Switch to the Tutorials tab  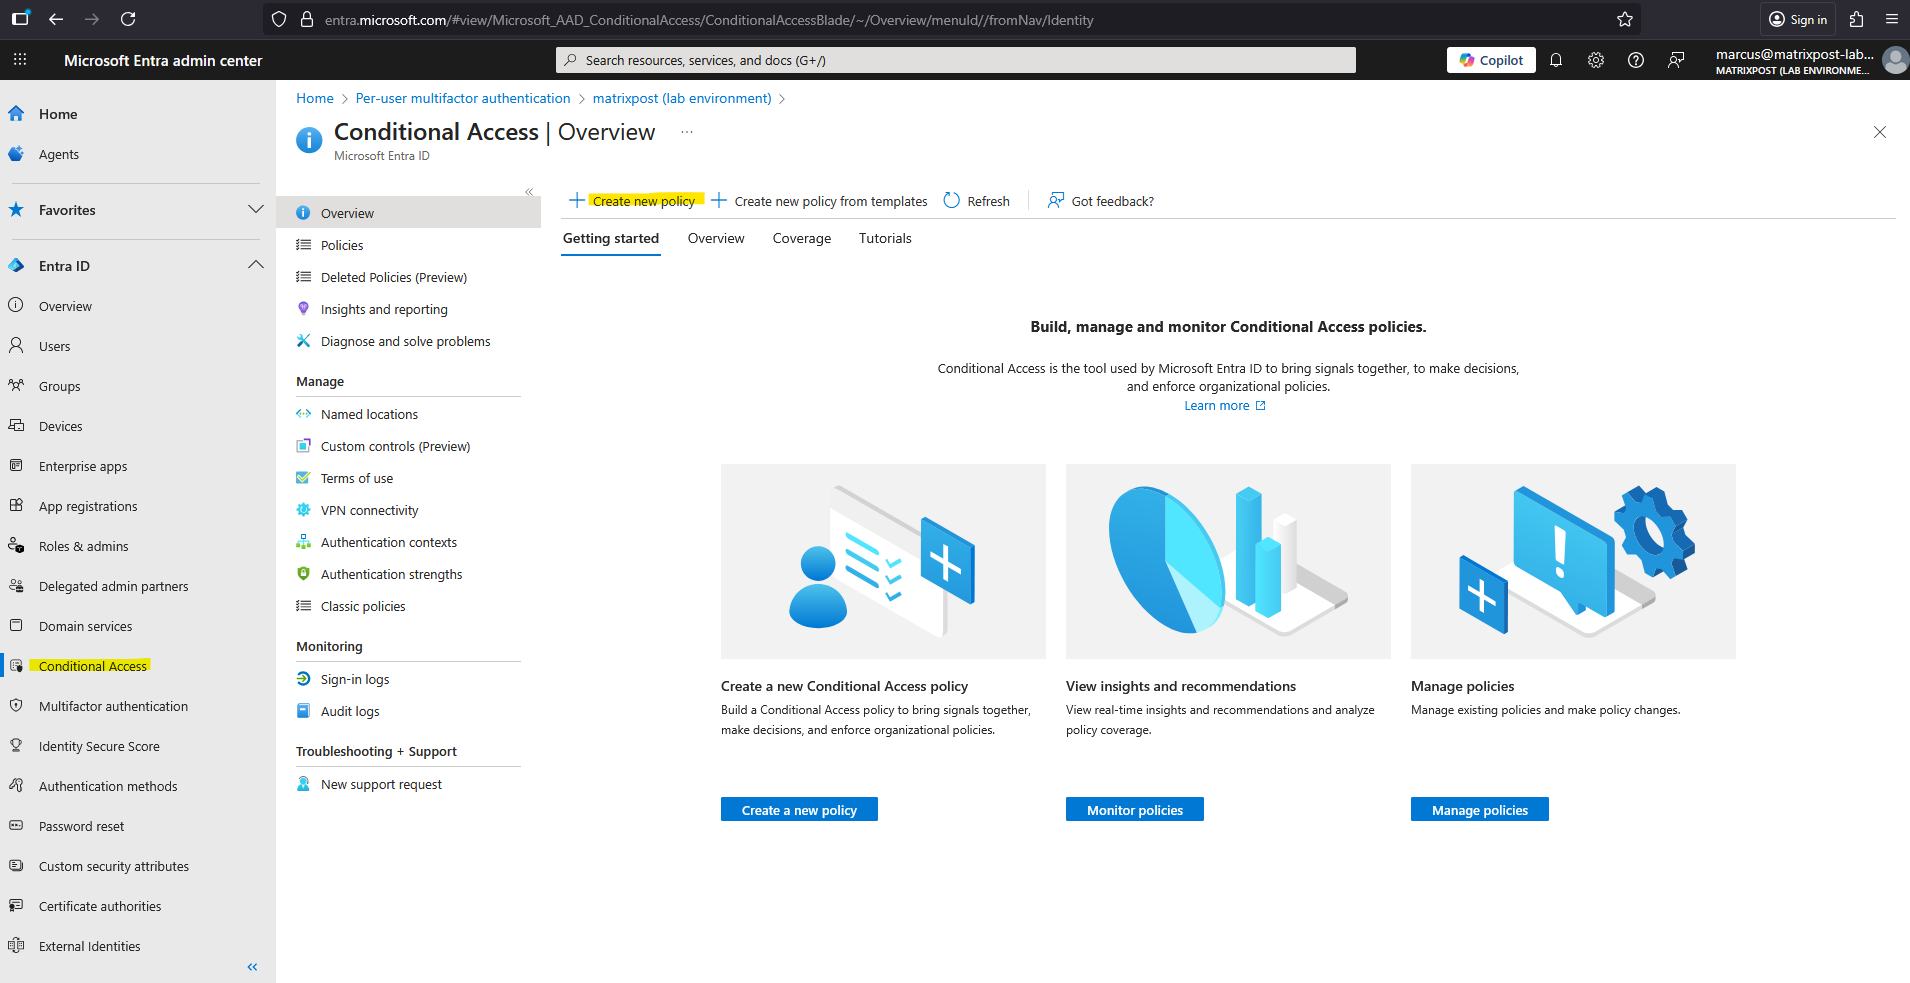click(885, 238)
